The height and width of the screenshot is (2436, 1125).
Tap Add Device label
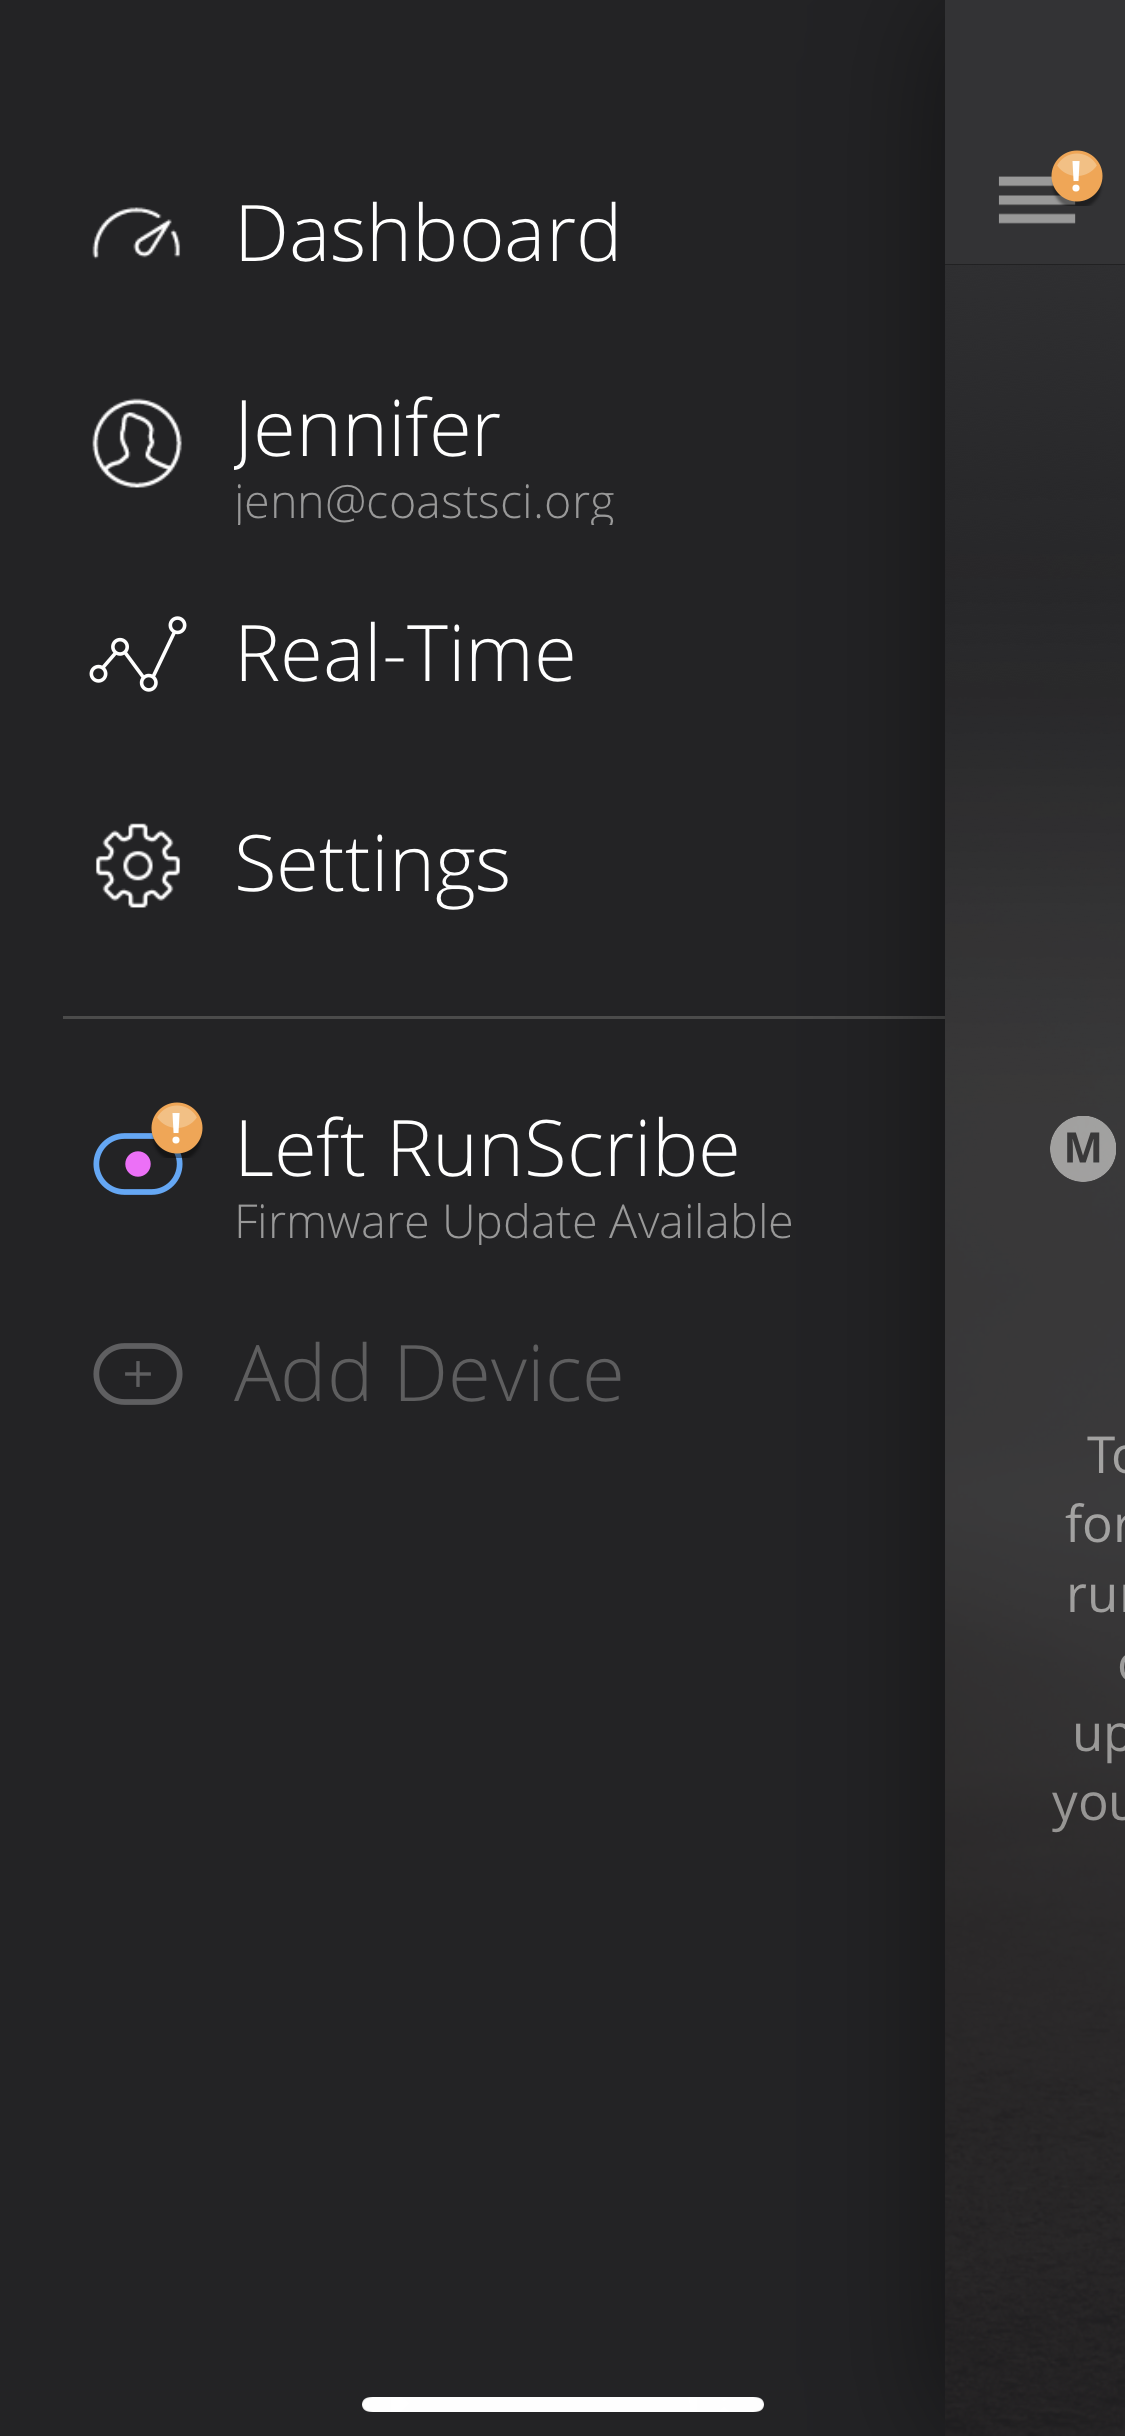[x=428, y=1374]
